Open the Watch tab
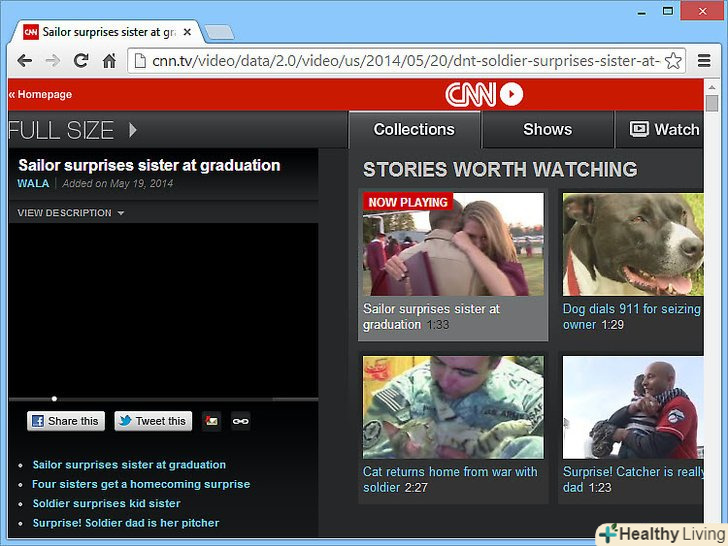The image size is (728, 546). 660,130
